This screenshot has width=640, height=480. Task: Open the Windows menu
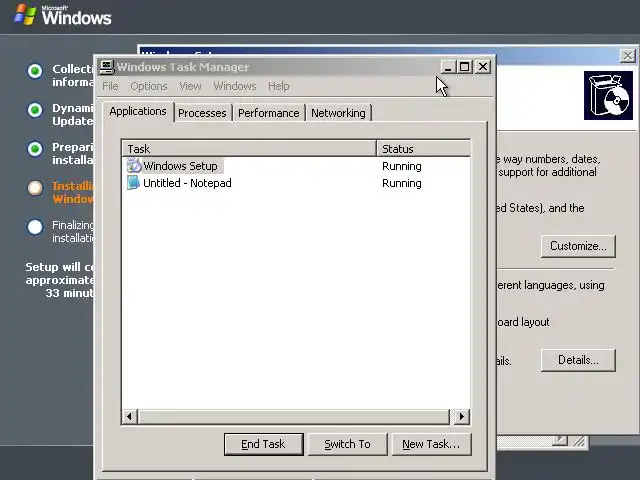point(235,86)
